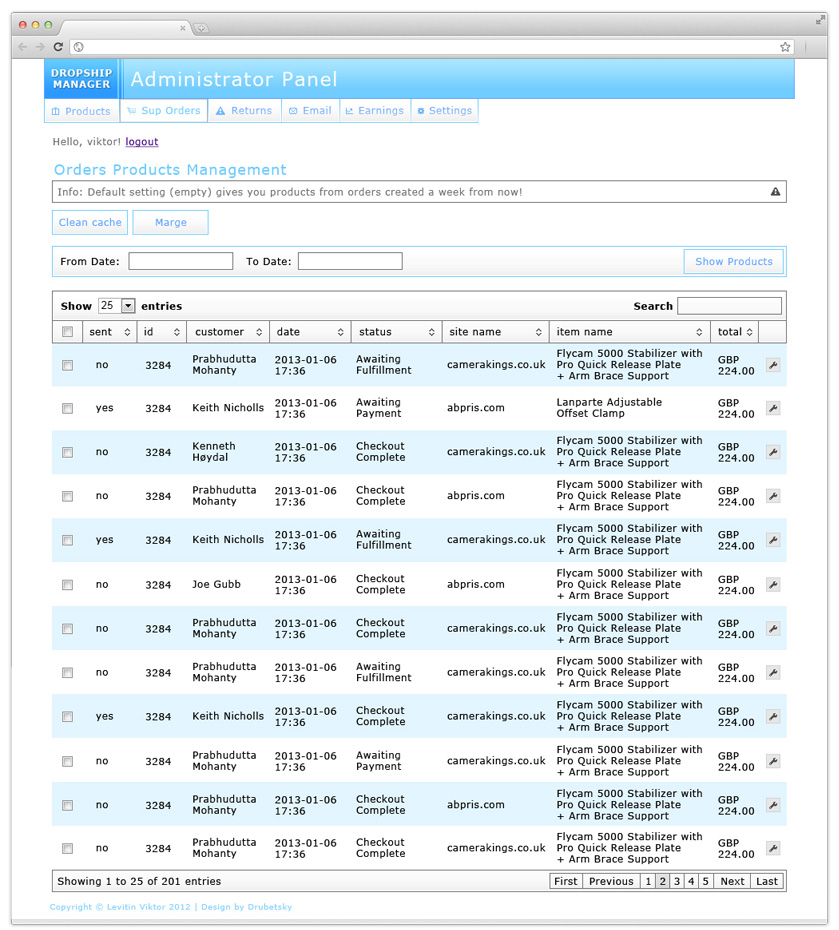Image resolution: width=839 pixels, height=930 pixels.
Task: Click the Sup Orders cart icon
Action: click(130, 110)
